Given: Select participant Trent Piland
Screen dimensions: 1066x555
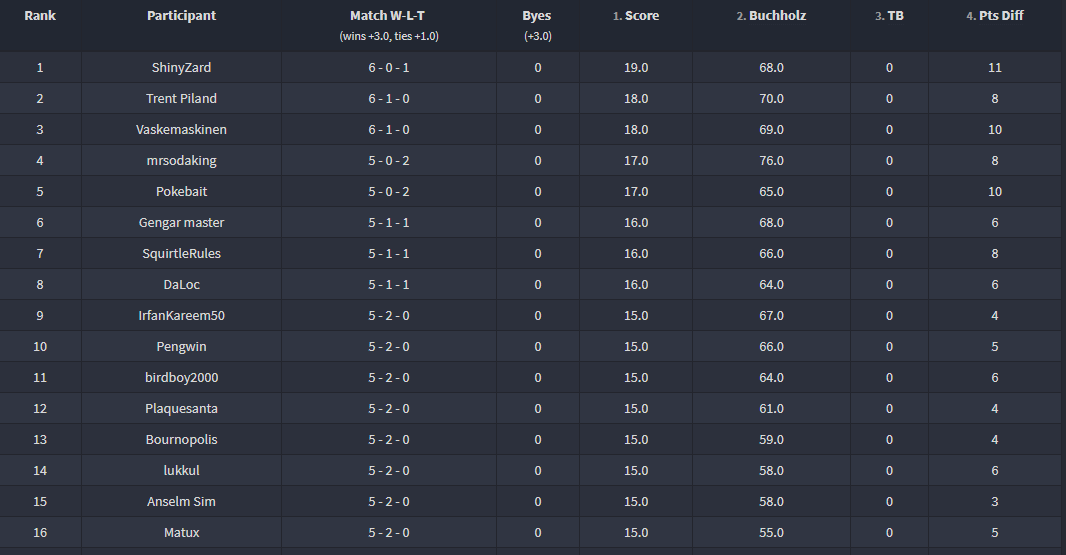Looking at the screenshot, I should [182, 99].
